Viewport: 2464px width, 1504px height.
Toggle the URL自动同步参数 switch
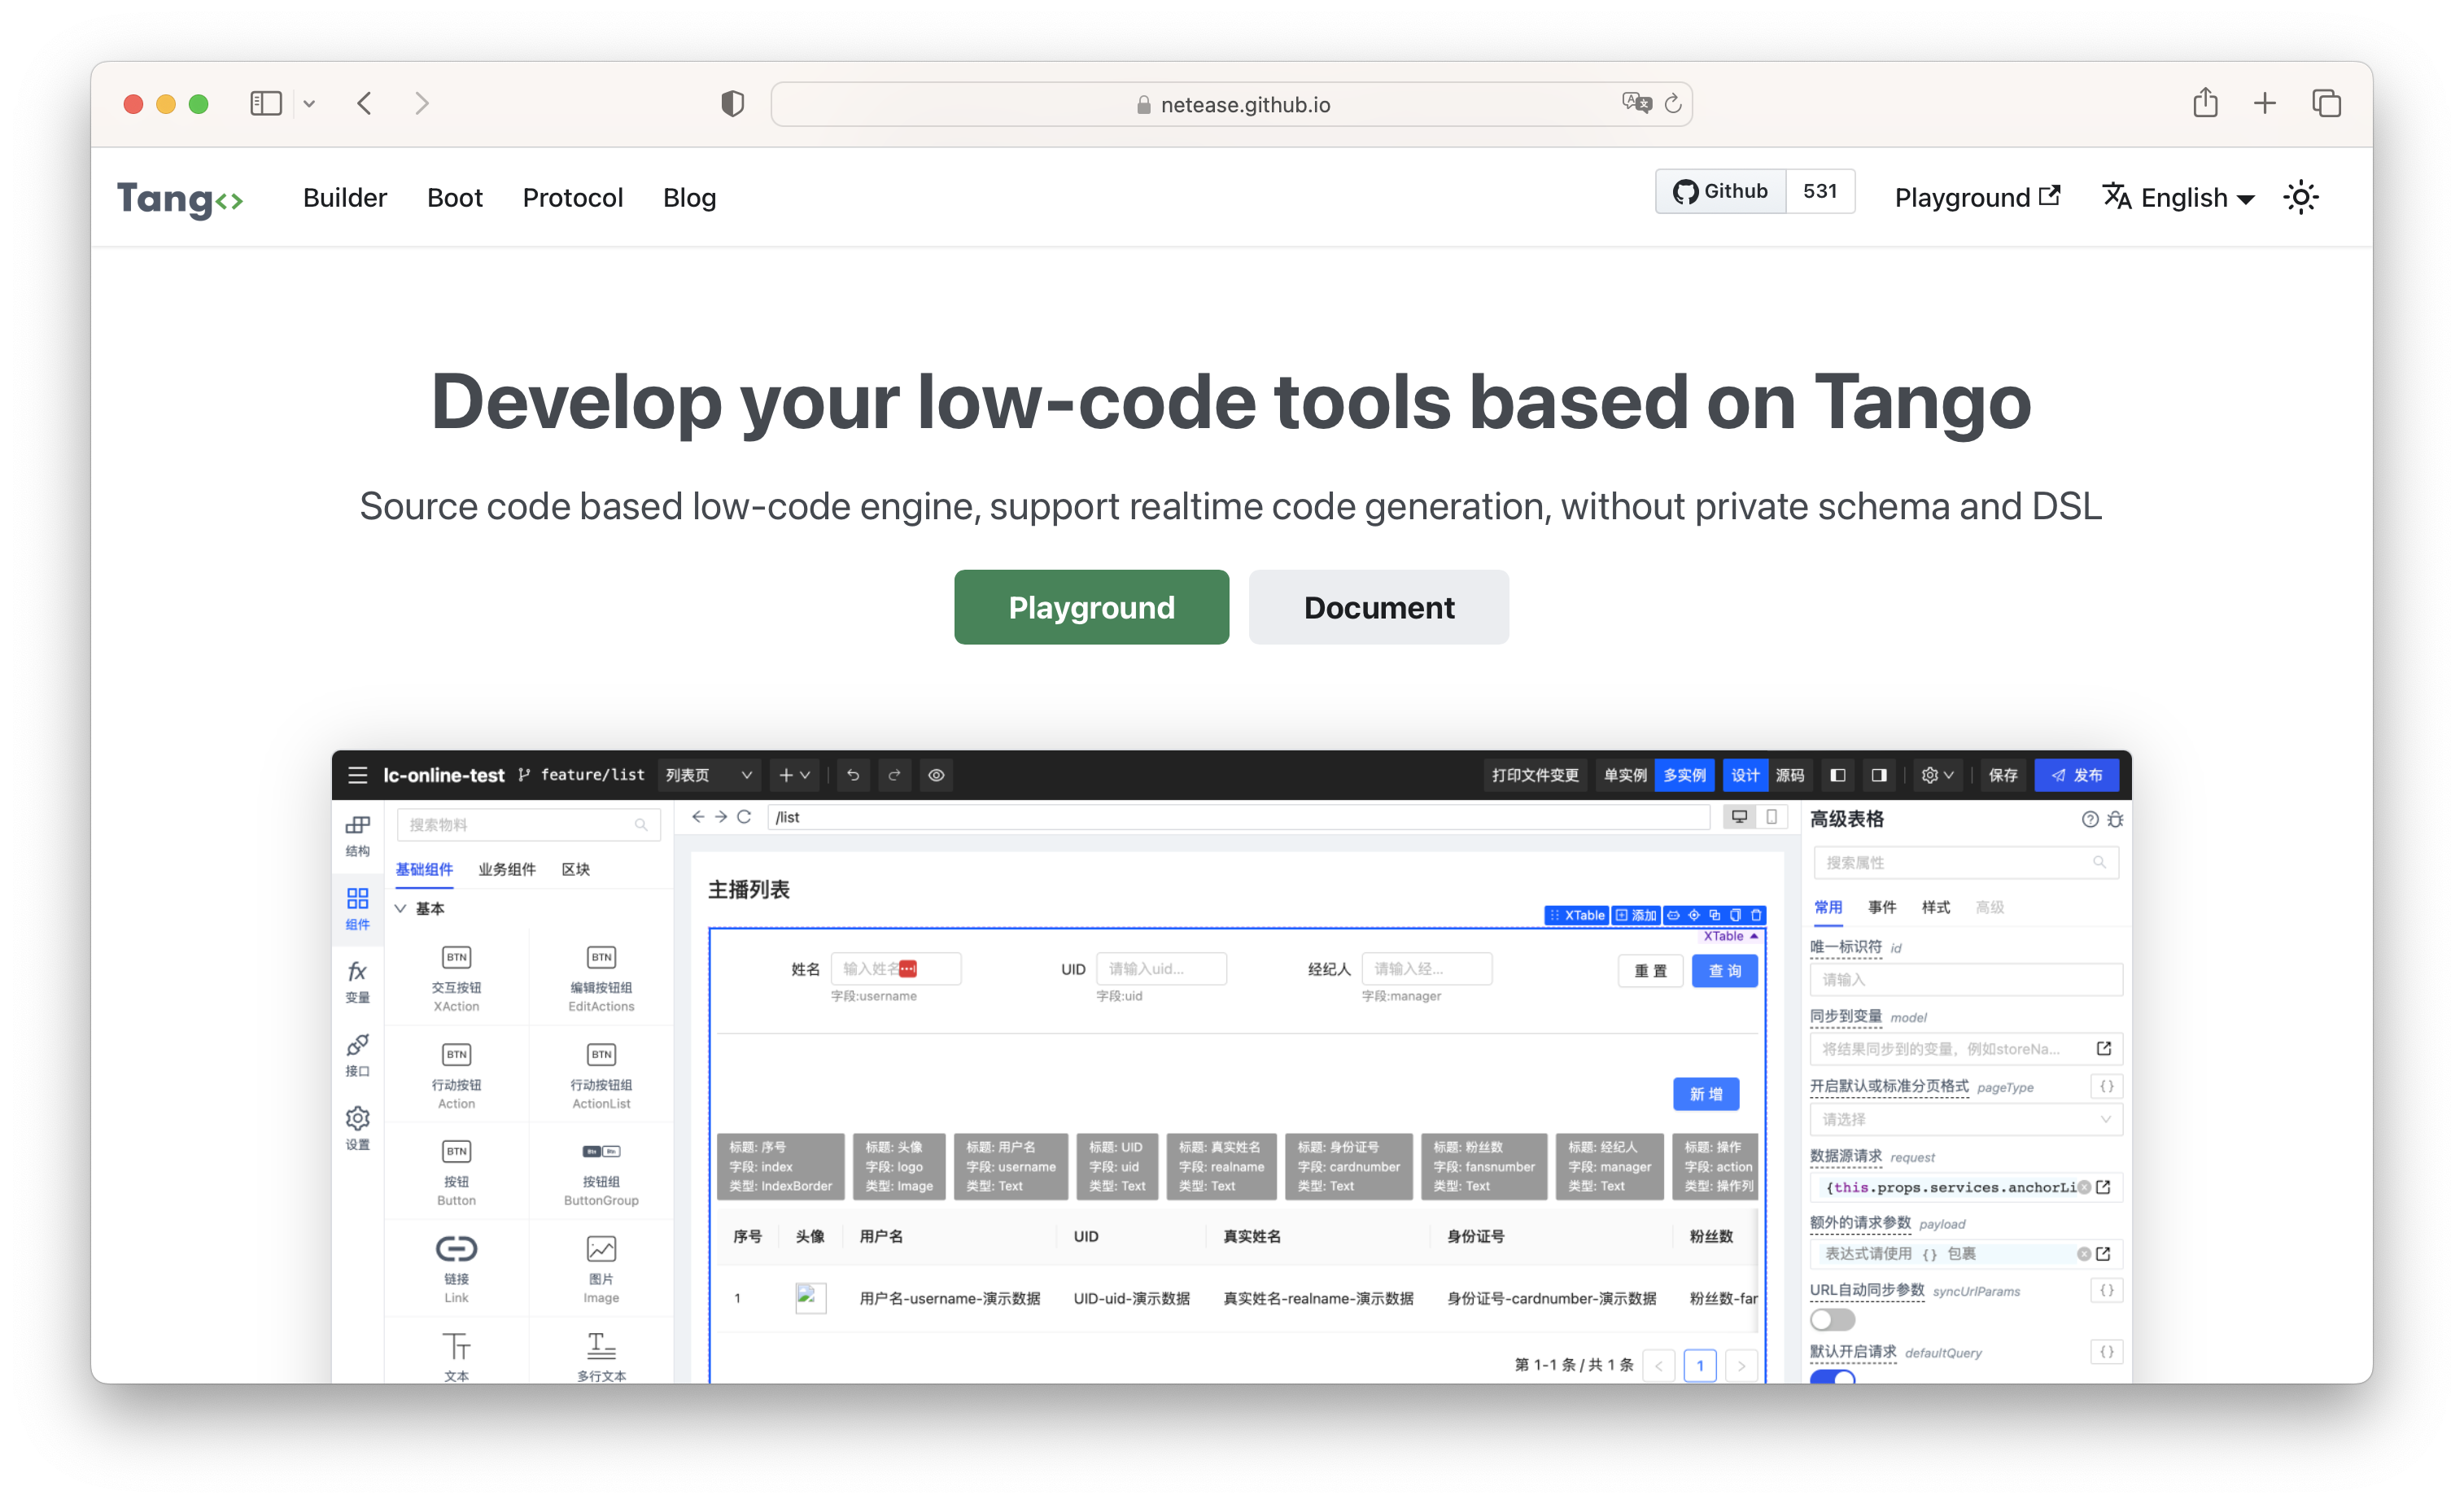1832,1320
